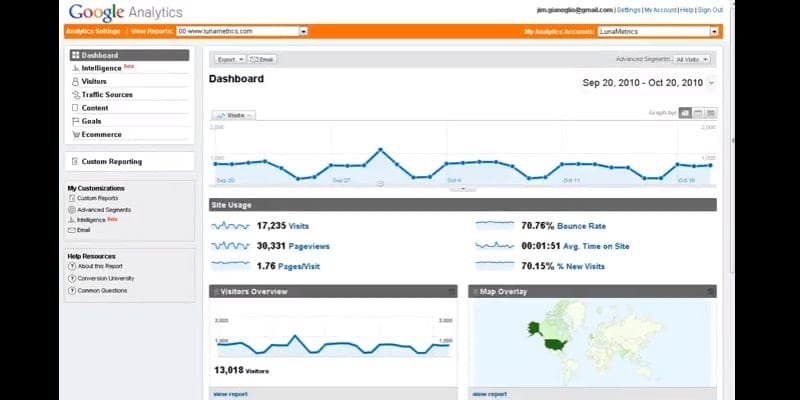The height and width of the screenshot is (400, 800).
Task: Click the Custom Reporting document icon
Action: pos(76,162)
